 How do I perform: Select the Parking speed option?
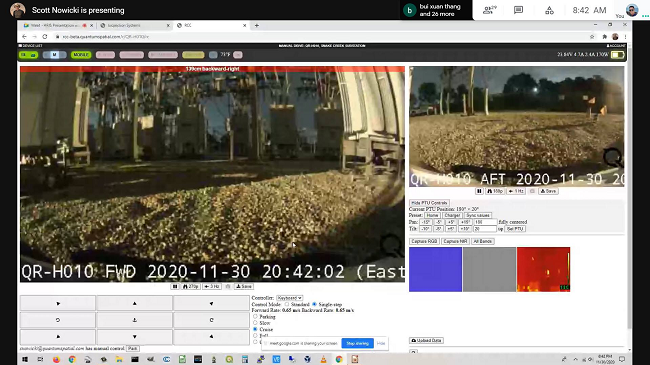pyautogui.click(x=255, y=316)
